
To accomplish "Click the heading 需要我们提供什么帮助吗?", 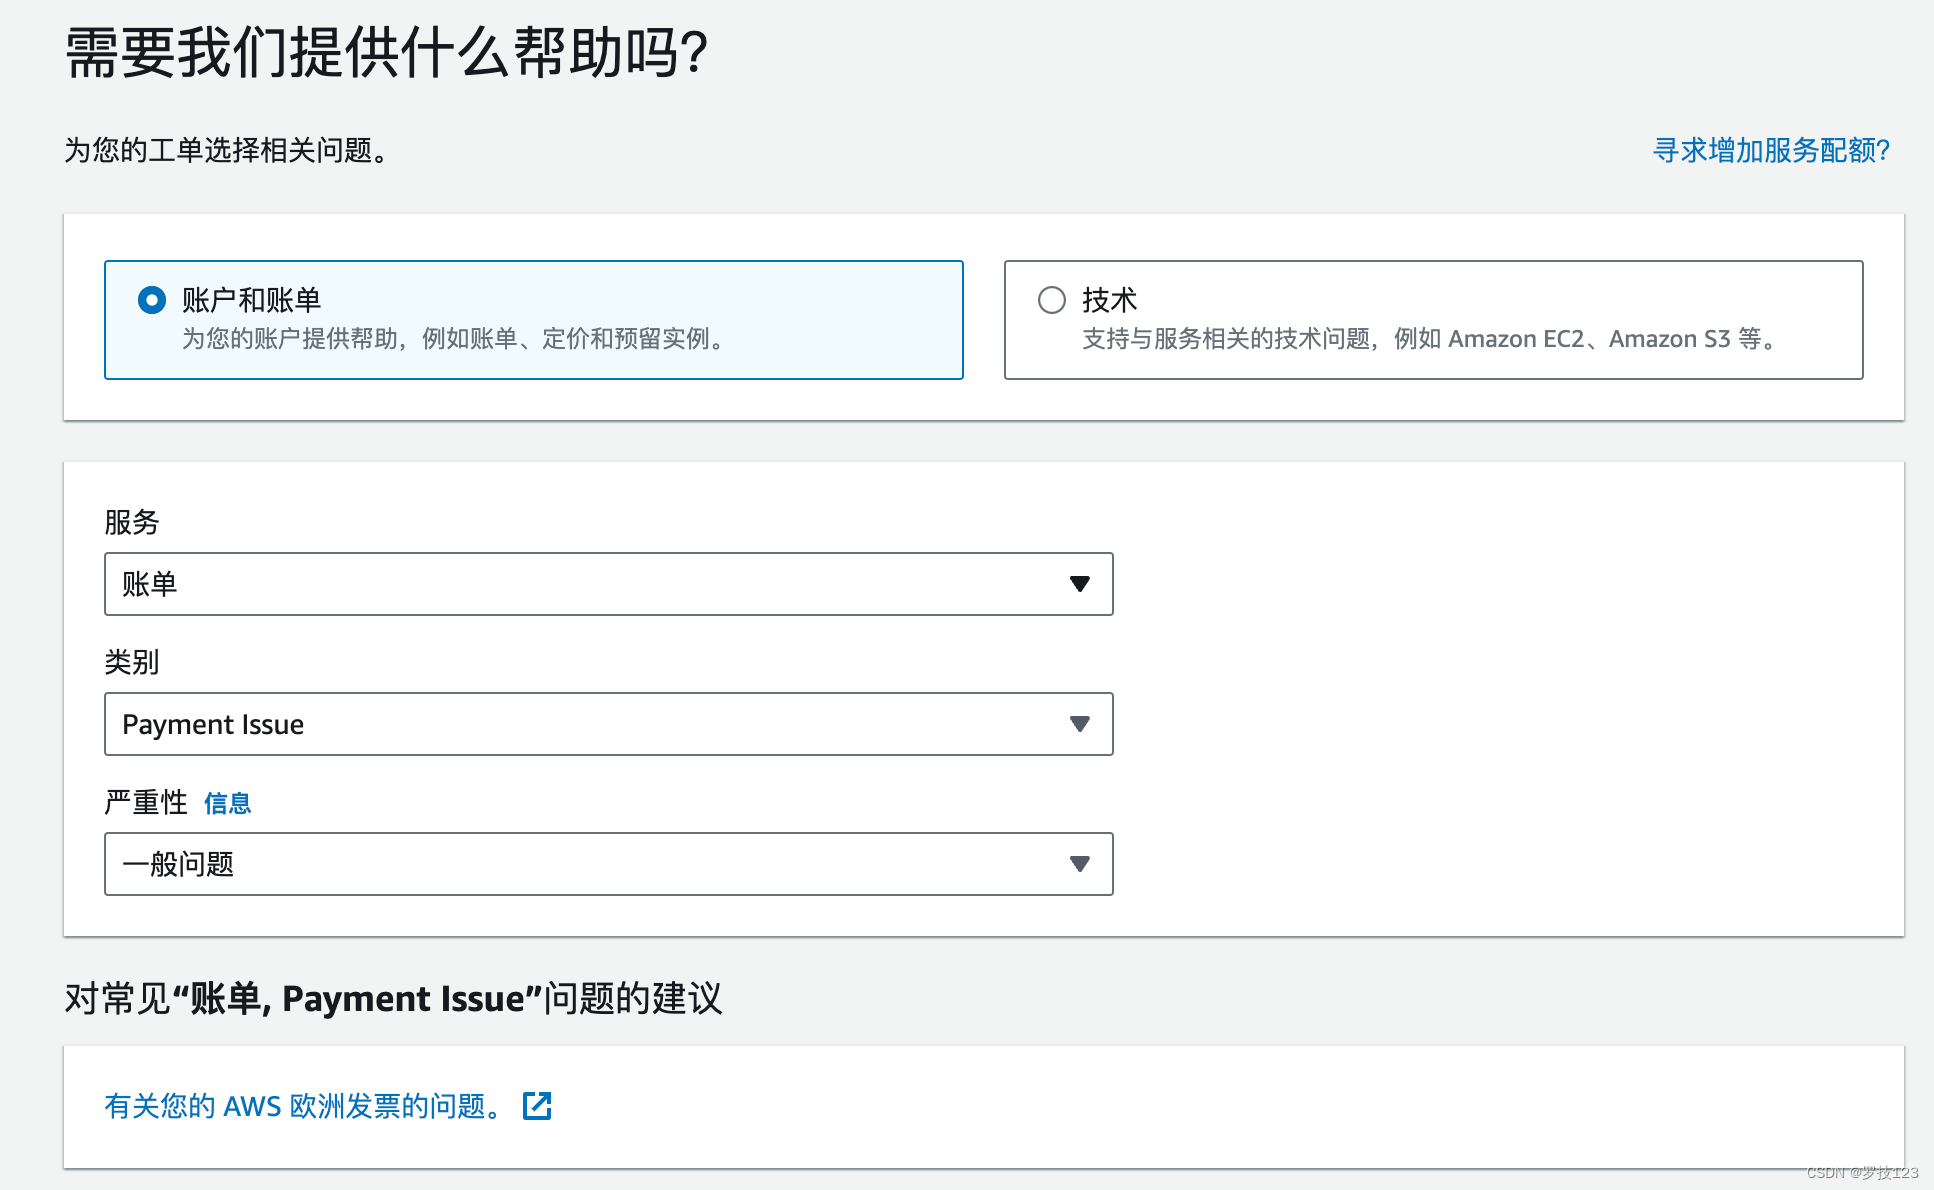I will (387, 53).
